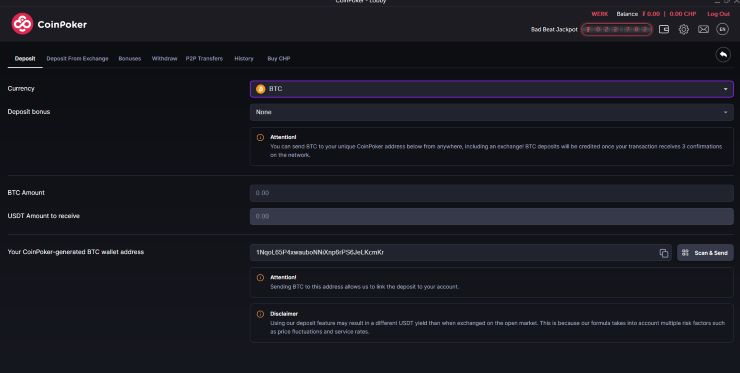Click the Bad Beat Jackpot counter
This screenshot has width=740, height=373.
pyautogui.click(x=616, y=29)
